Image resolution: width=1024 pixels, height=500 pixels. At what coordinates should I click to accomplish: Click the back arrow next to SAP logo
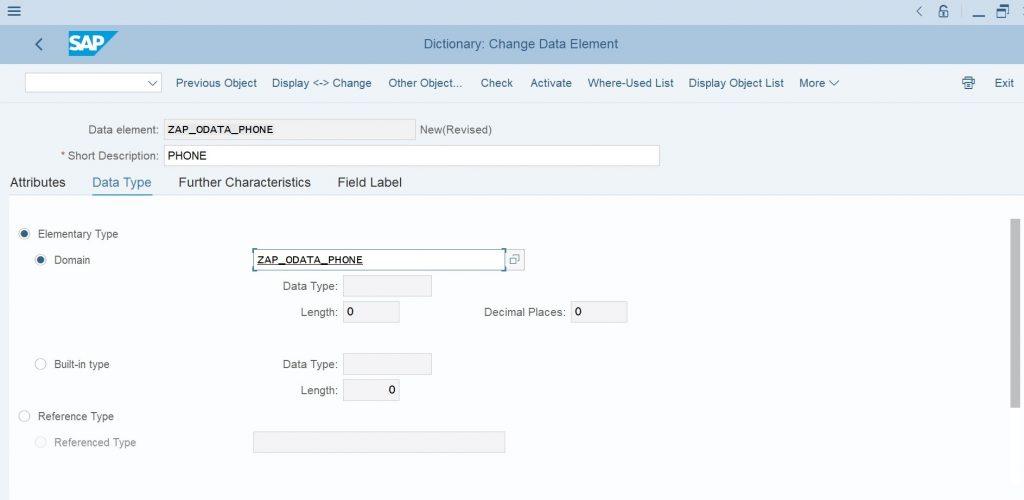coord(39,44)
